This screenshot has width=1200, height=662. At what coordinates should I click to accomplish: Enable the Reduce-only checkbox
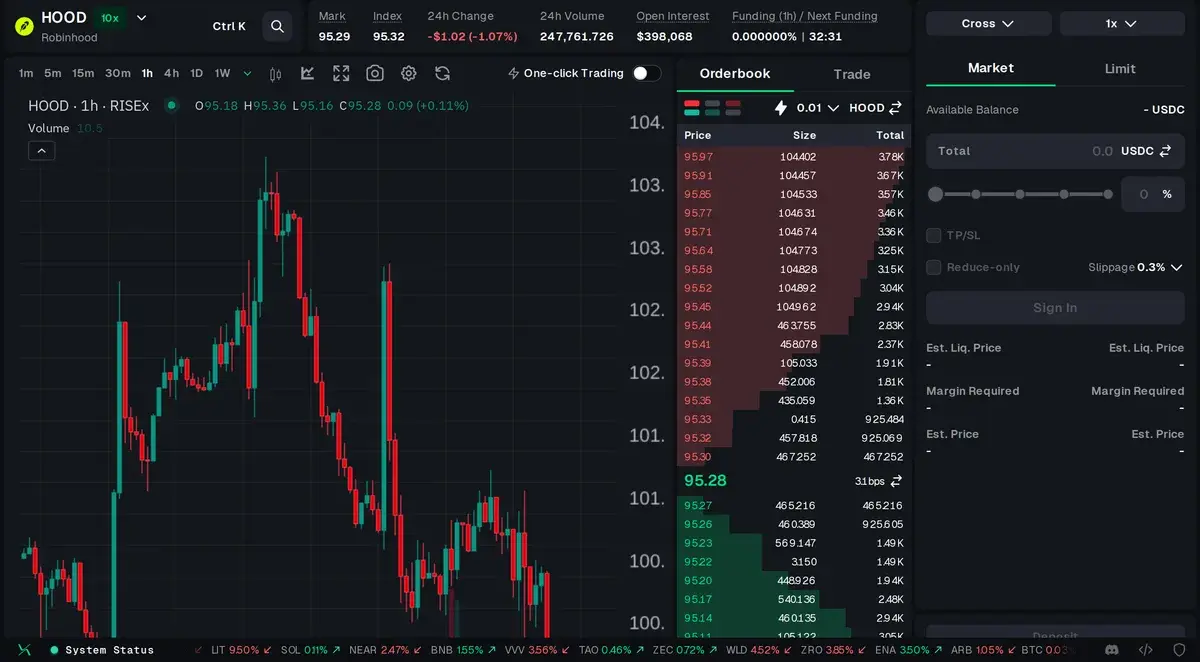pyautogui.click(x=933, y=267)
